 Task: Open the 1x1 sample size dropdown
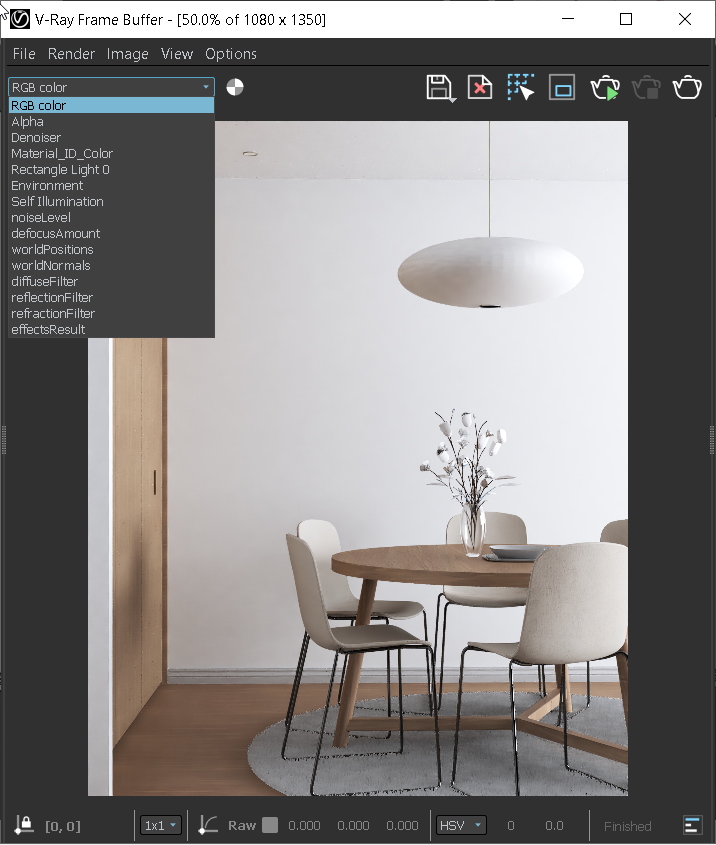pos(161,826)
